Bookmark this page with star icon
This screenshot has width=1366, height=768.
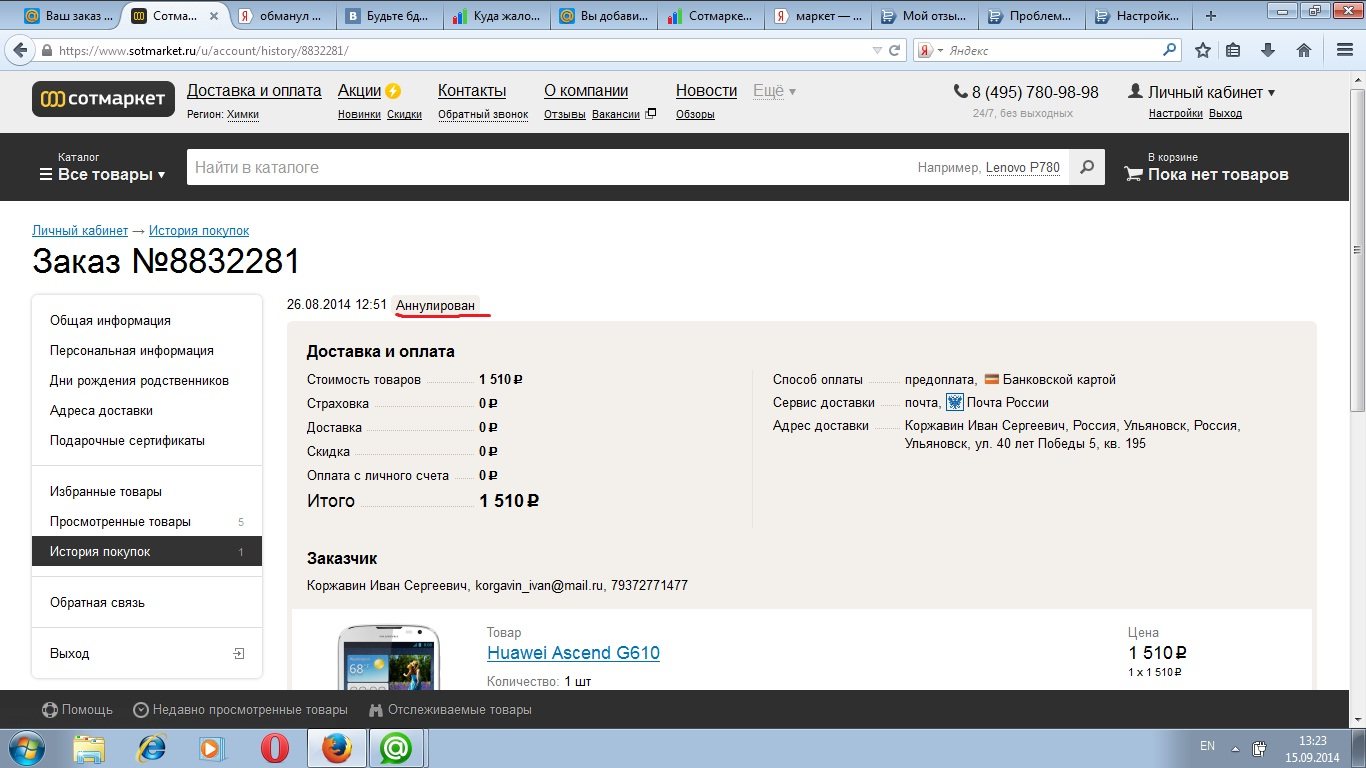coord(1203,50)
